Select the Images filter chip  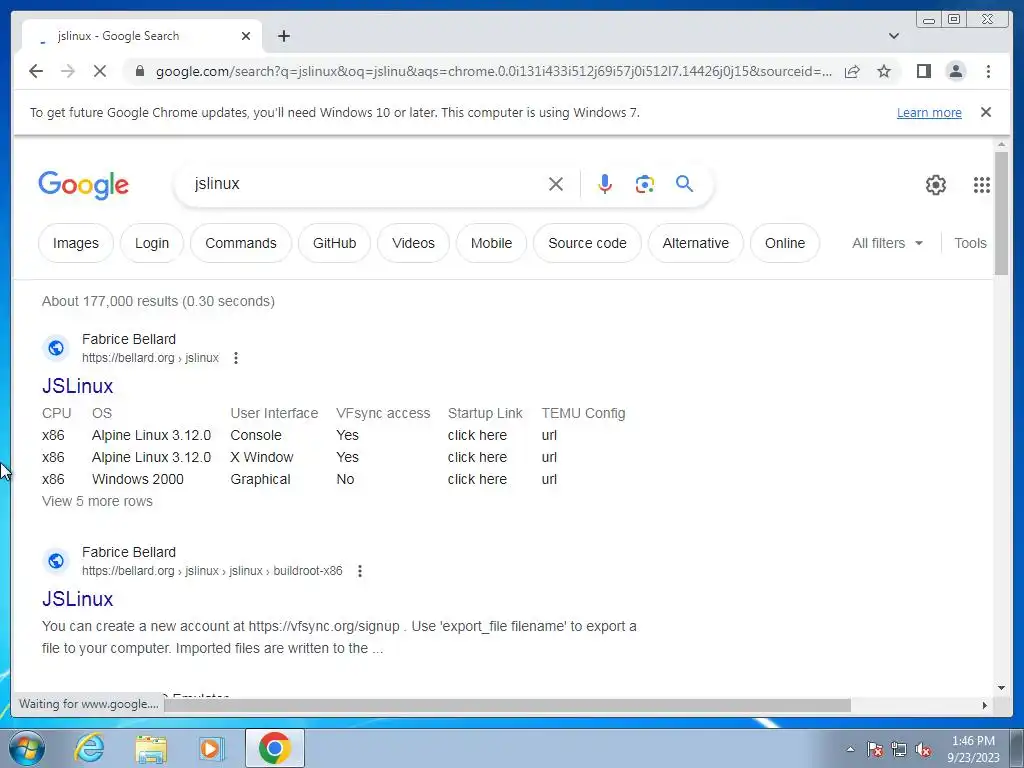coord(76,243)
